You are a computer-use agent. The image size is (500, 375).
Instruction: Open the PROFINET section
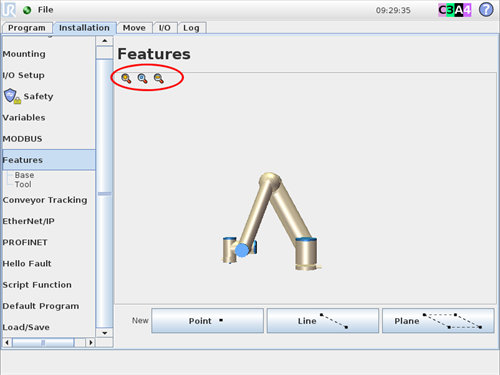(25, 242)
